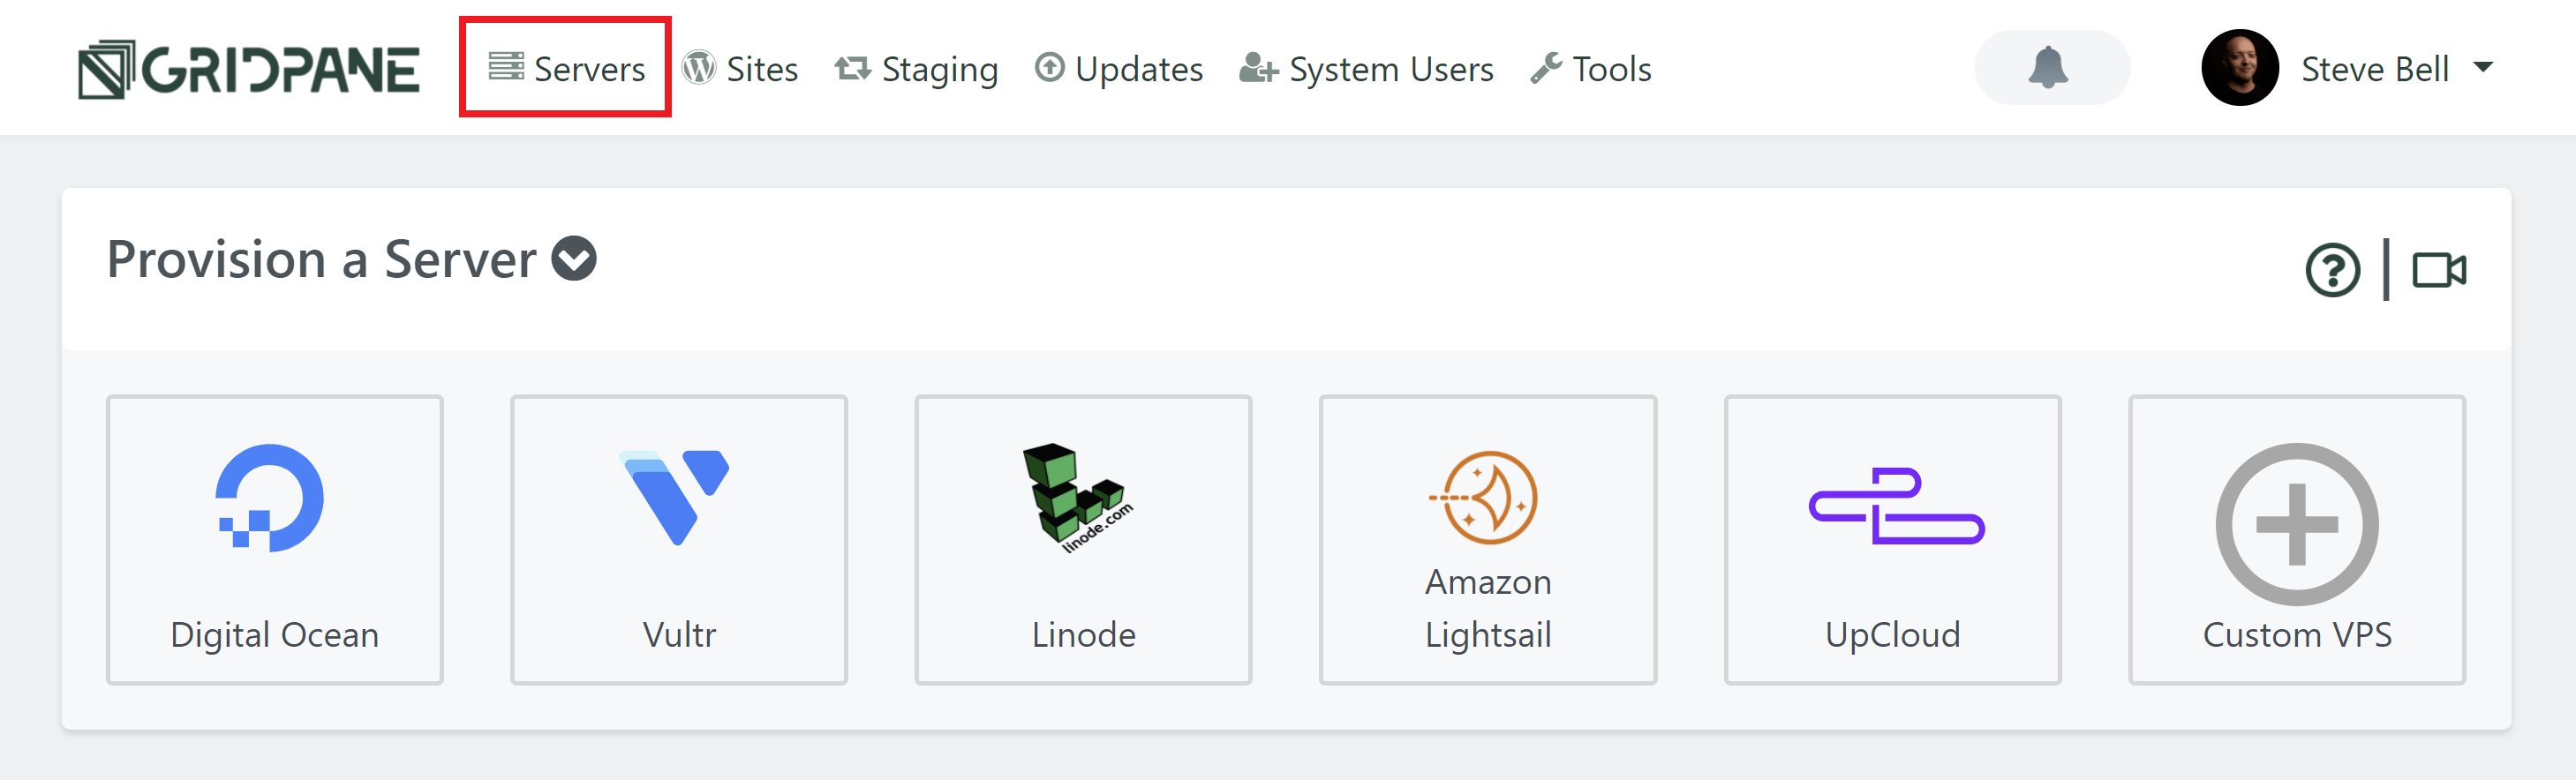Screen dimensions: 2576x780
Task: Click the Custom VPS plus icon
Action: click(x=2297, y=524)
